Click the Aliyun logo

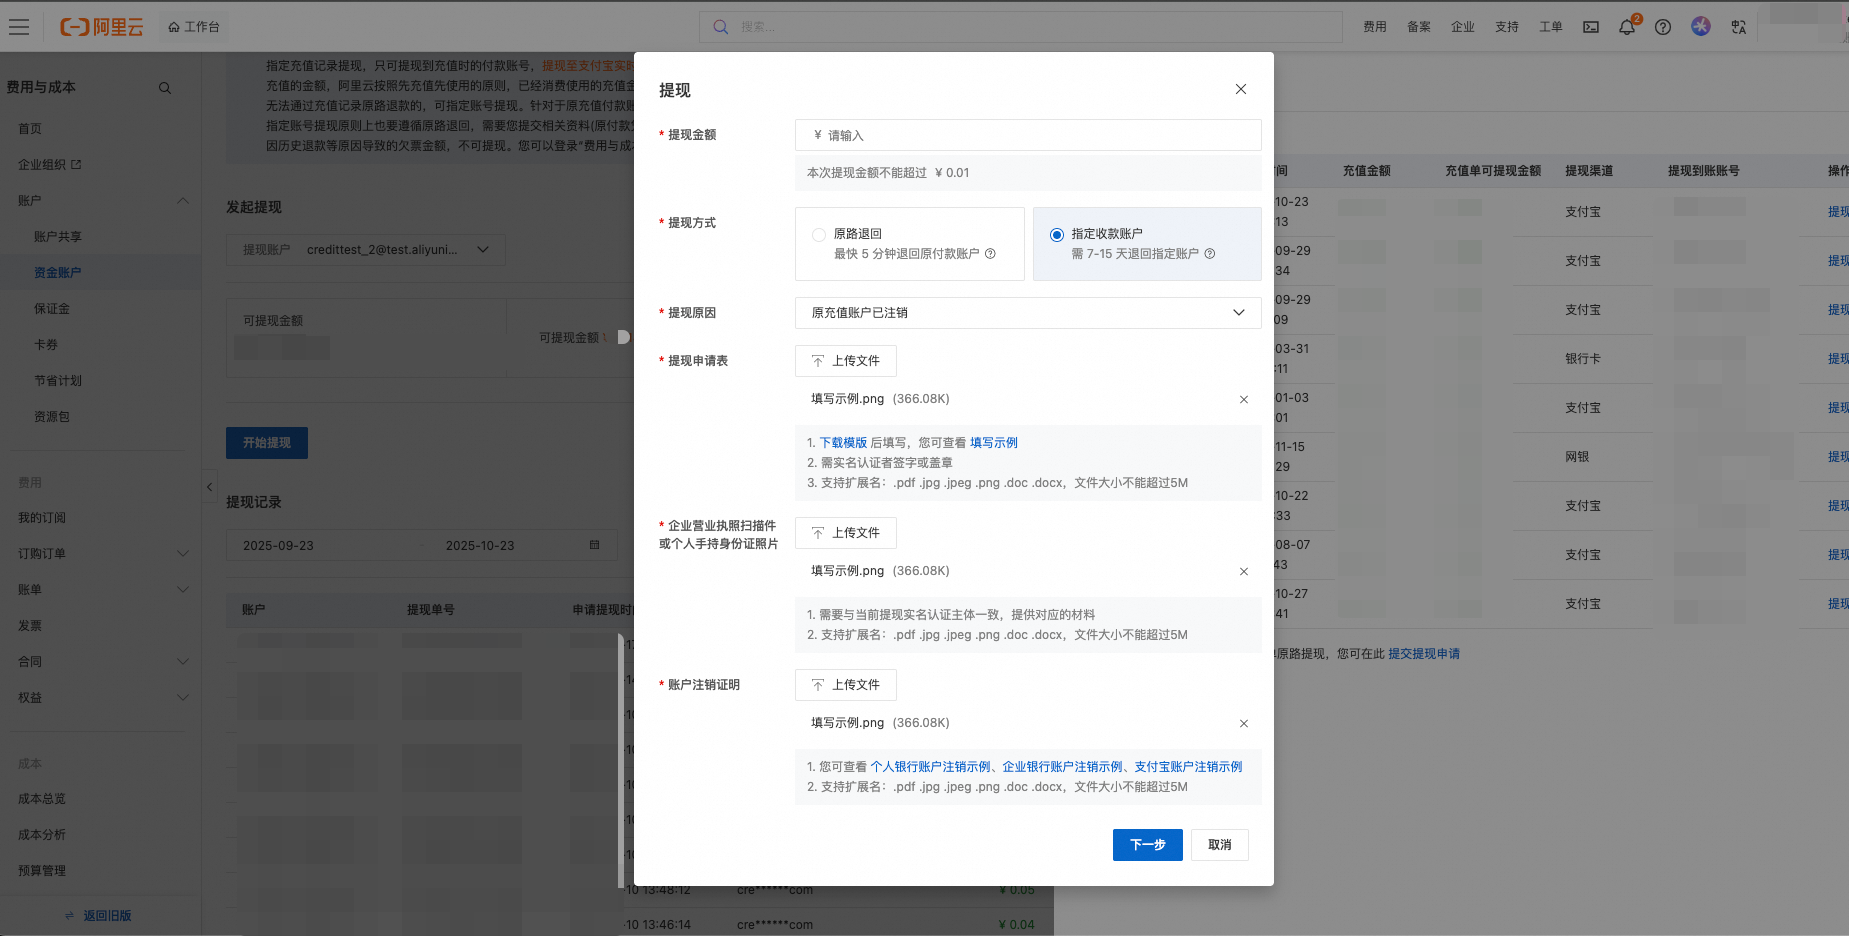[x=102, y=27]
